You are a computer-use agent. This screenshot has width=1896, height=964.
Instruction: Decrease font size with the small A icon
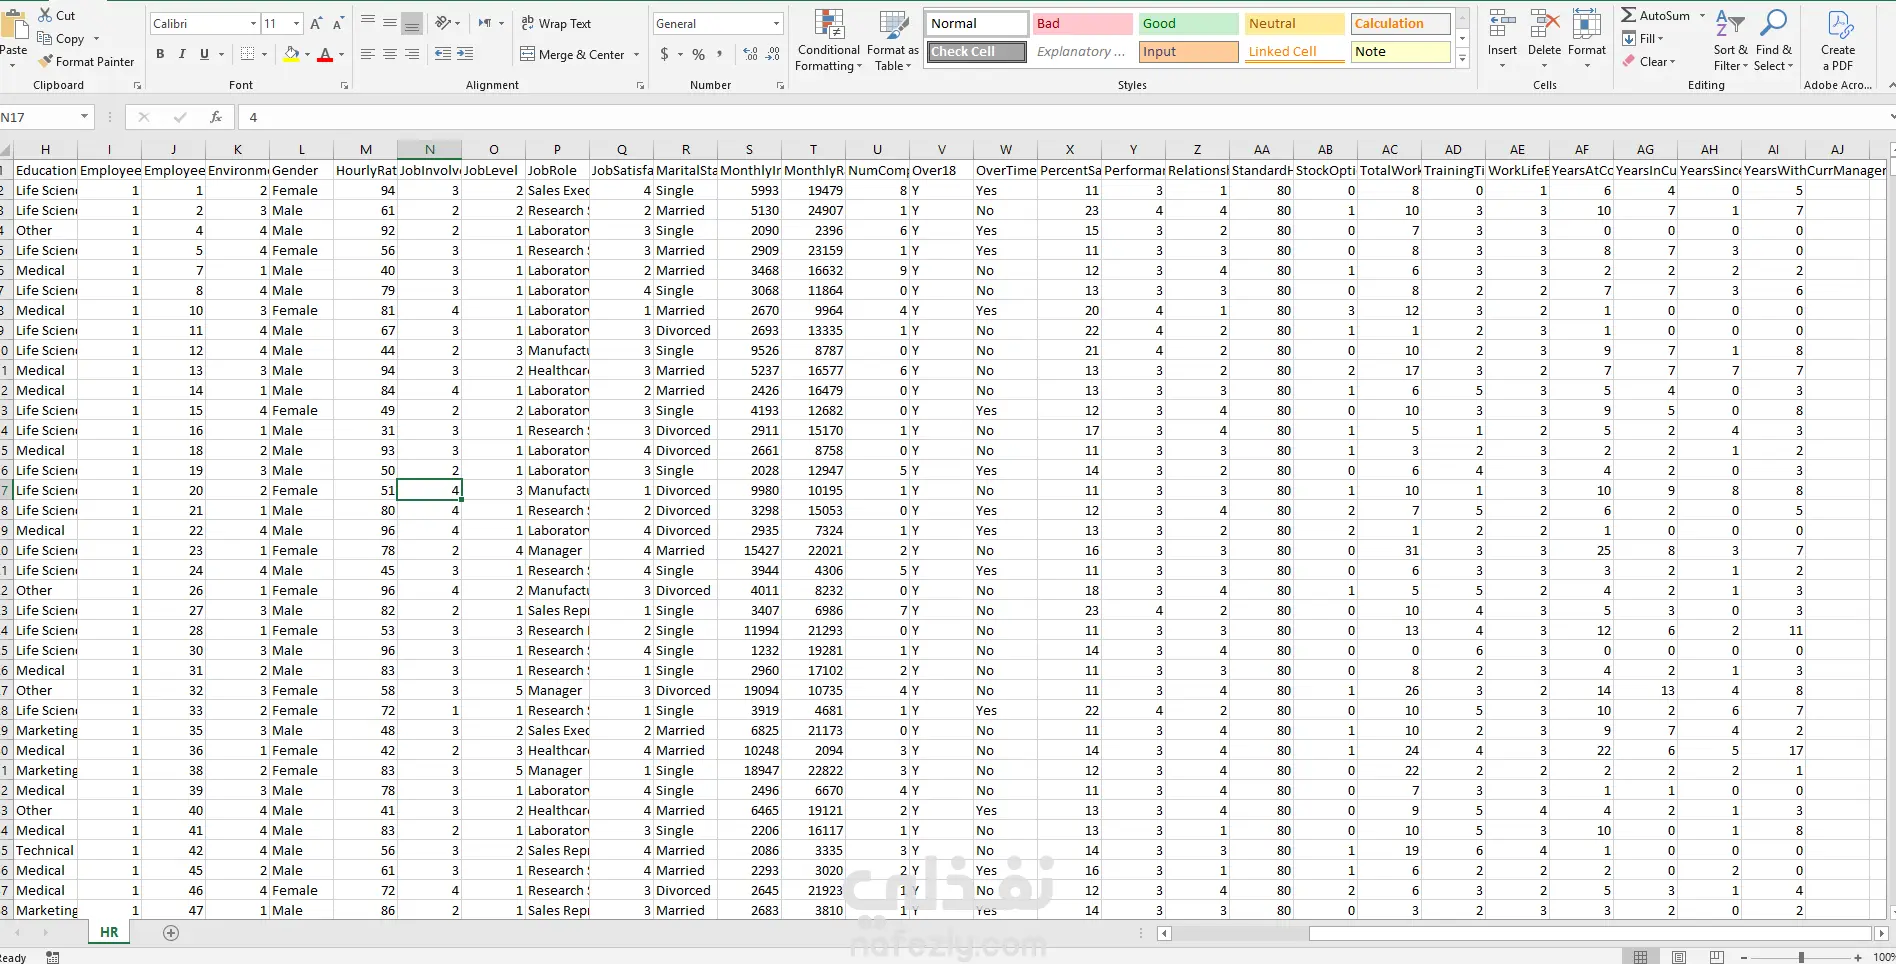coord(338,23)
